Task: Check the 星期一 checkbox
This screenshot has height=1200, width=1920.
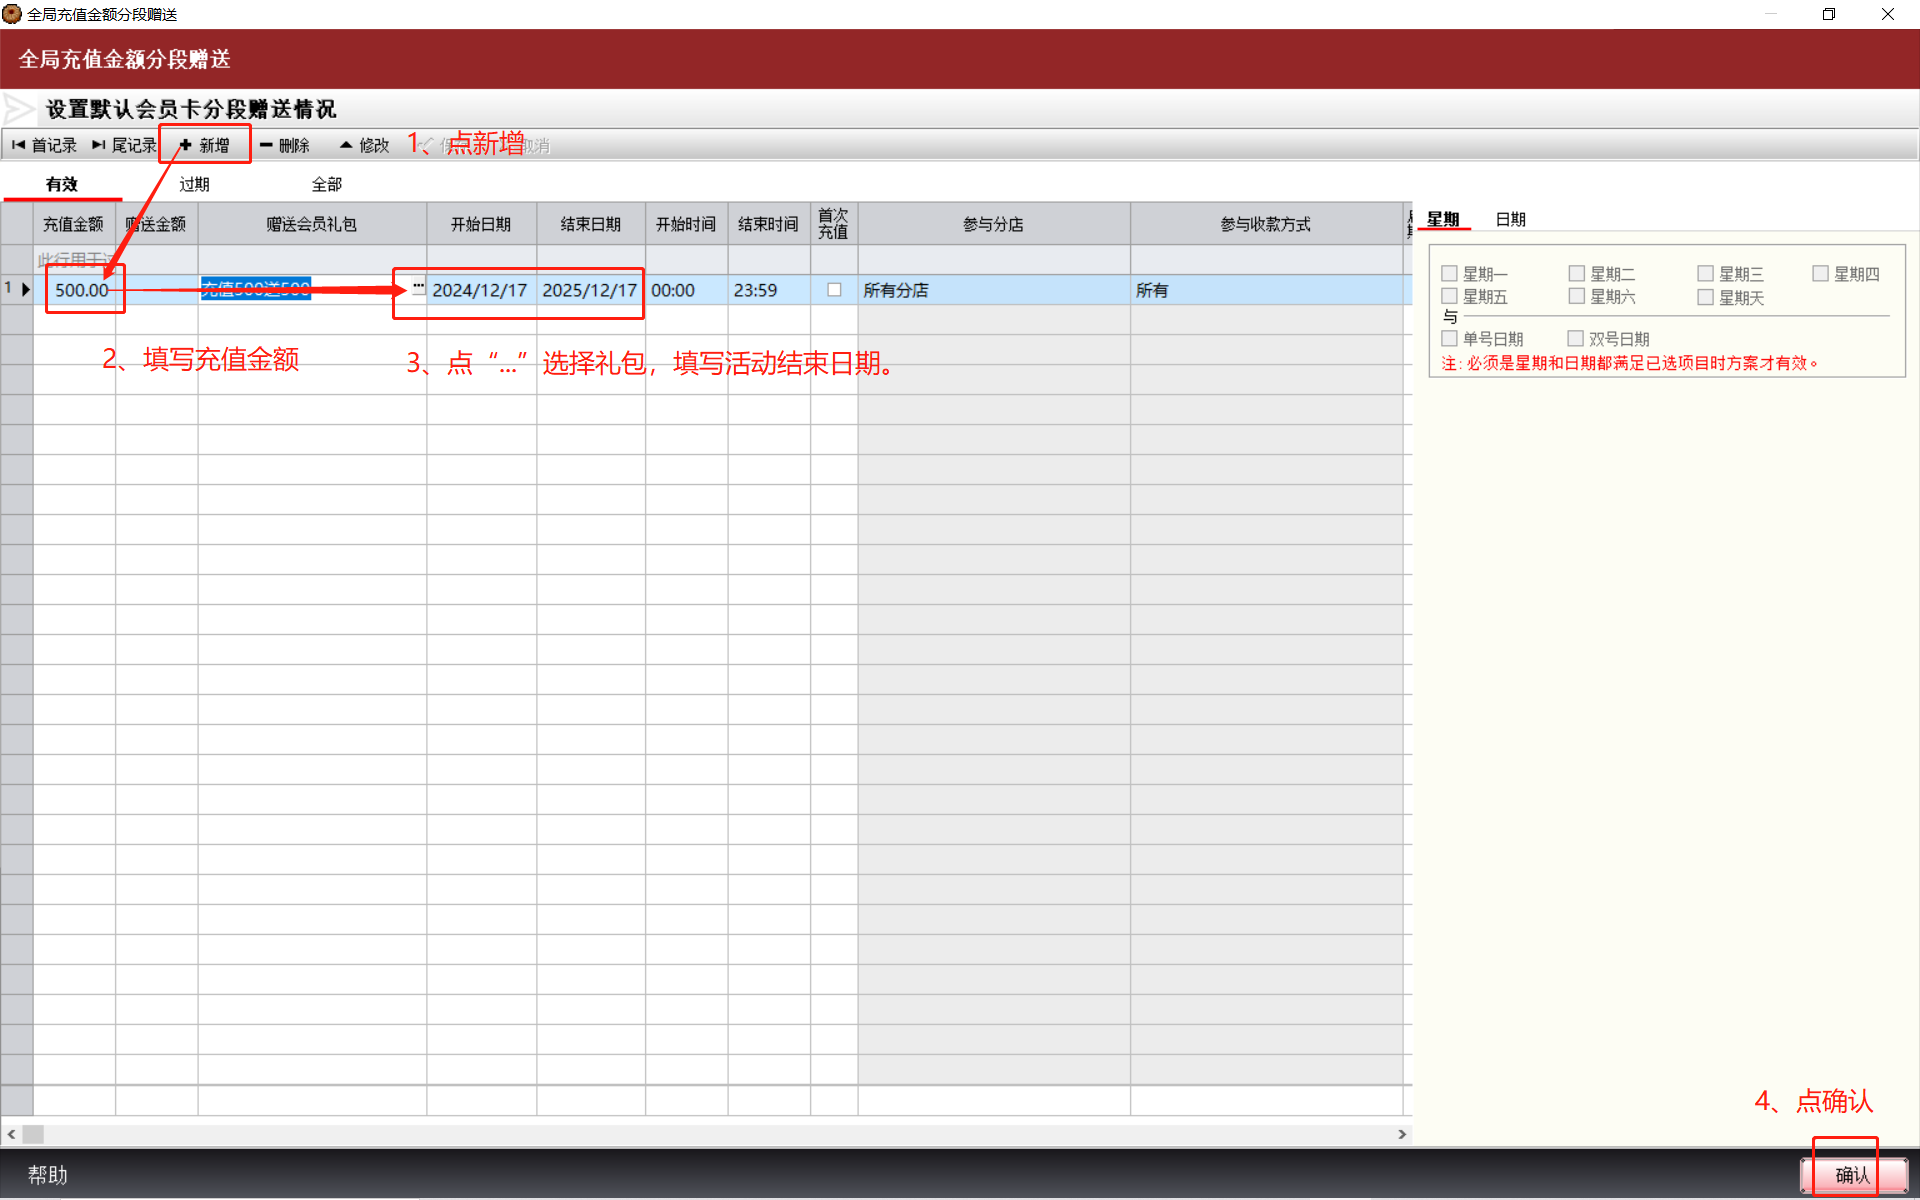Action: pos(1449,273)
